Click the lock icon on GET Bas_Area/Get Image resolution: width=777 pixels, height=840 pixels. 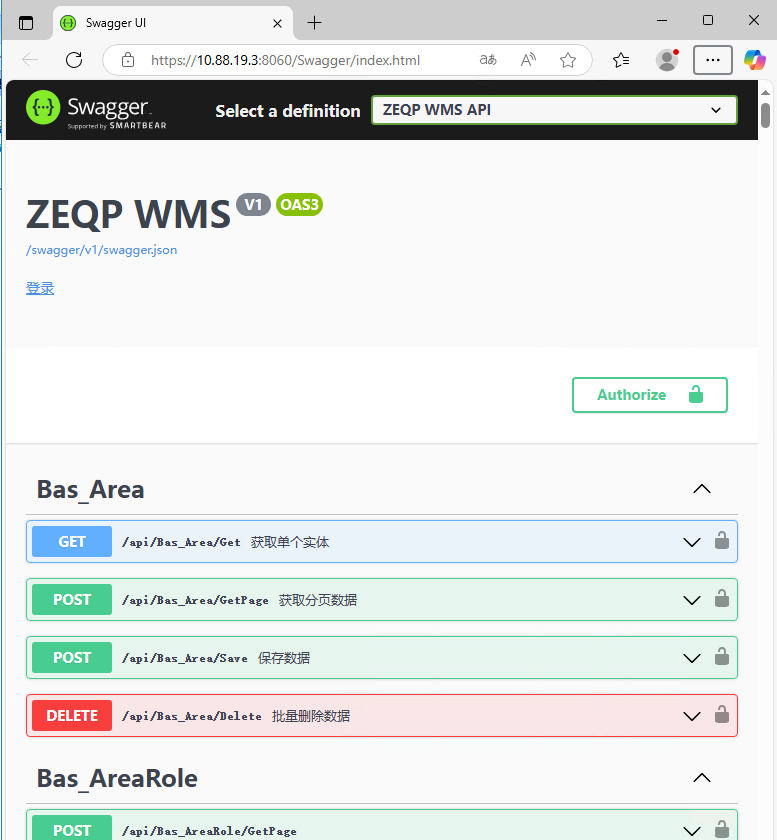721,541
